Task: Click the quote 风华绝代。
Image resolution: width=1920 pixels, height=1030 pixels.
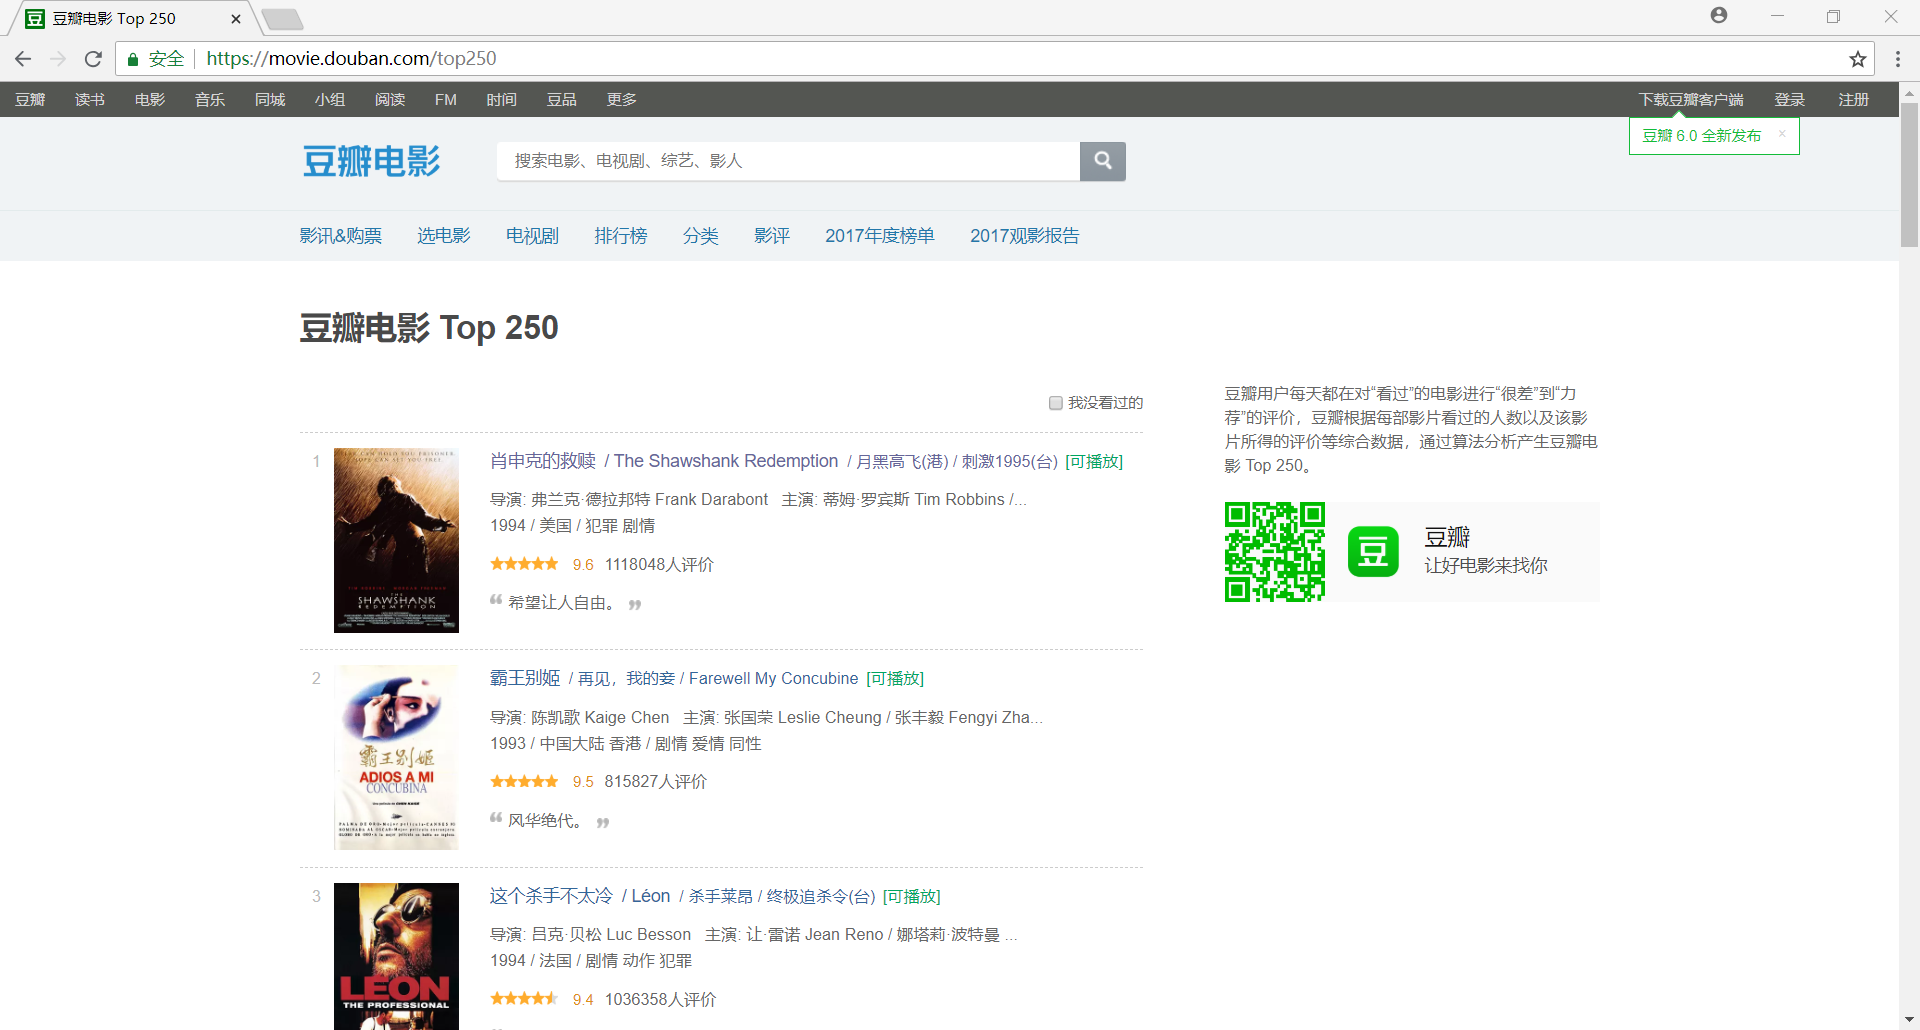Action: (x=545, y=820)
